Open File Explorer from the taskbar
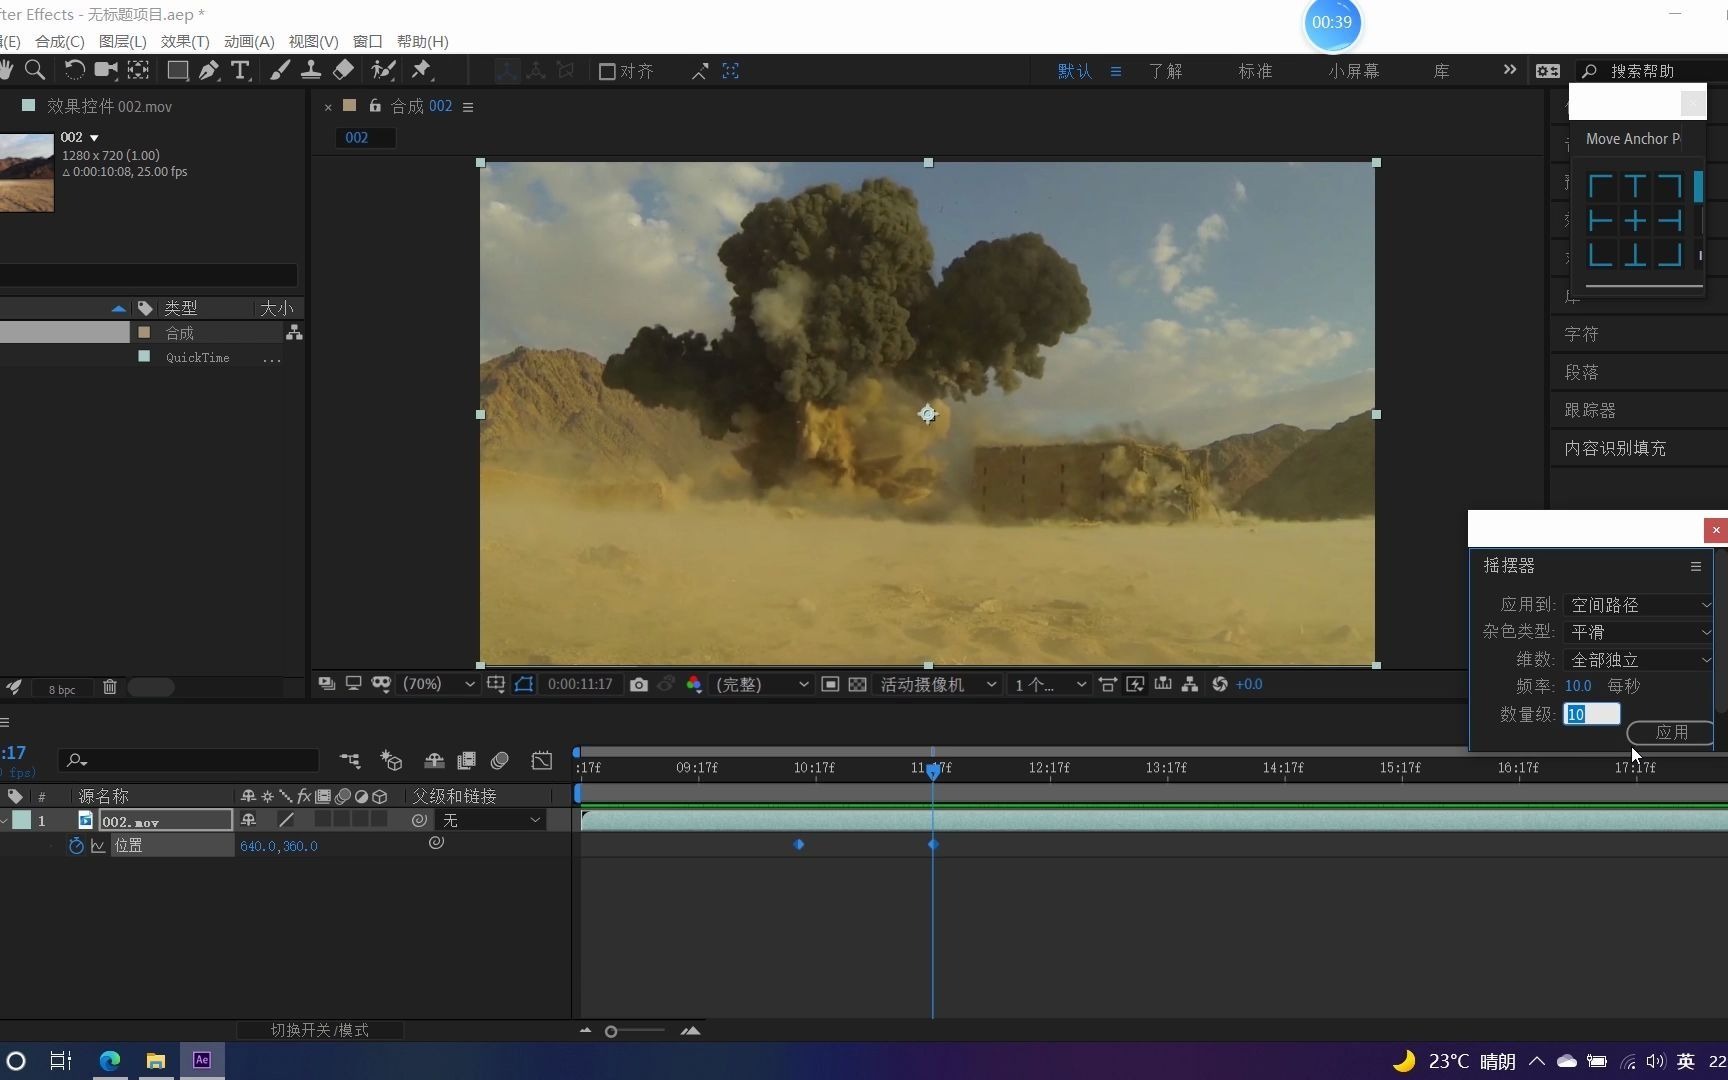This screenshot has height=1080, width=1728. 155,1060
